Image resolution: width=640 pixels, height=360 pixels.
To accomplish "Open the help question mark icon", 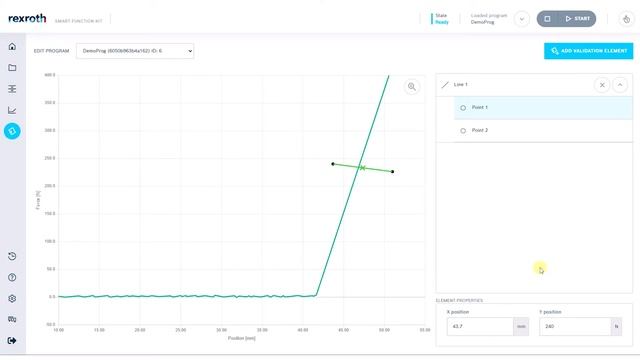I will (x=12, y=278).
